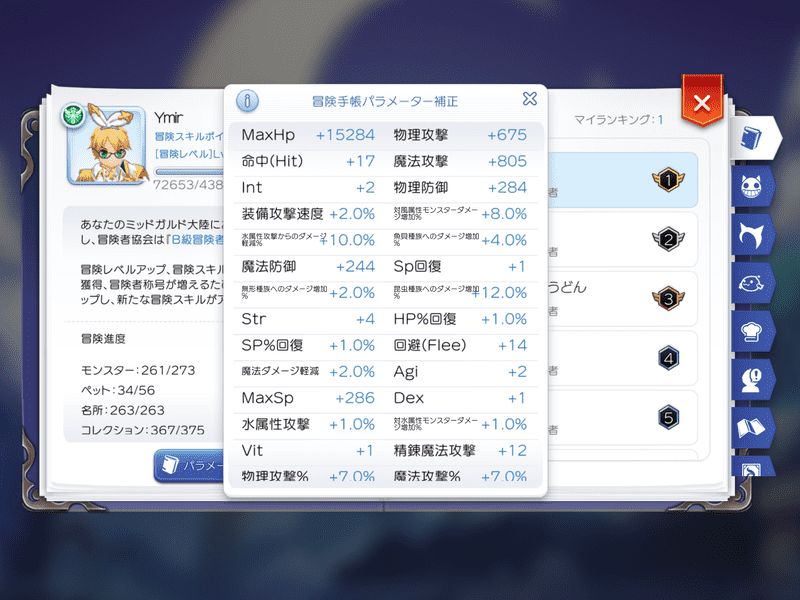Click the Vit +1 entry
Viewport: 800px width, 600px height.
pos(308,451)
